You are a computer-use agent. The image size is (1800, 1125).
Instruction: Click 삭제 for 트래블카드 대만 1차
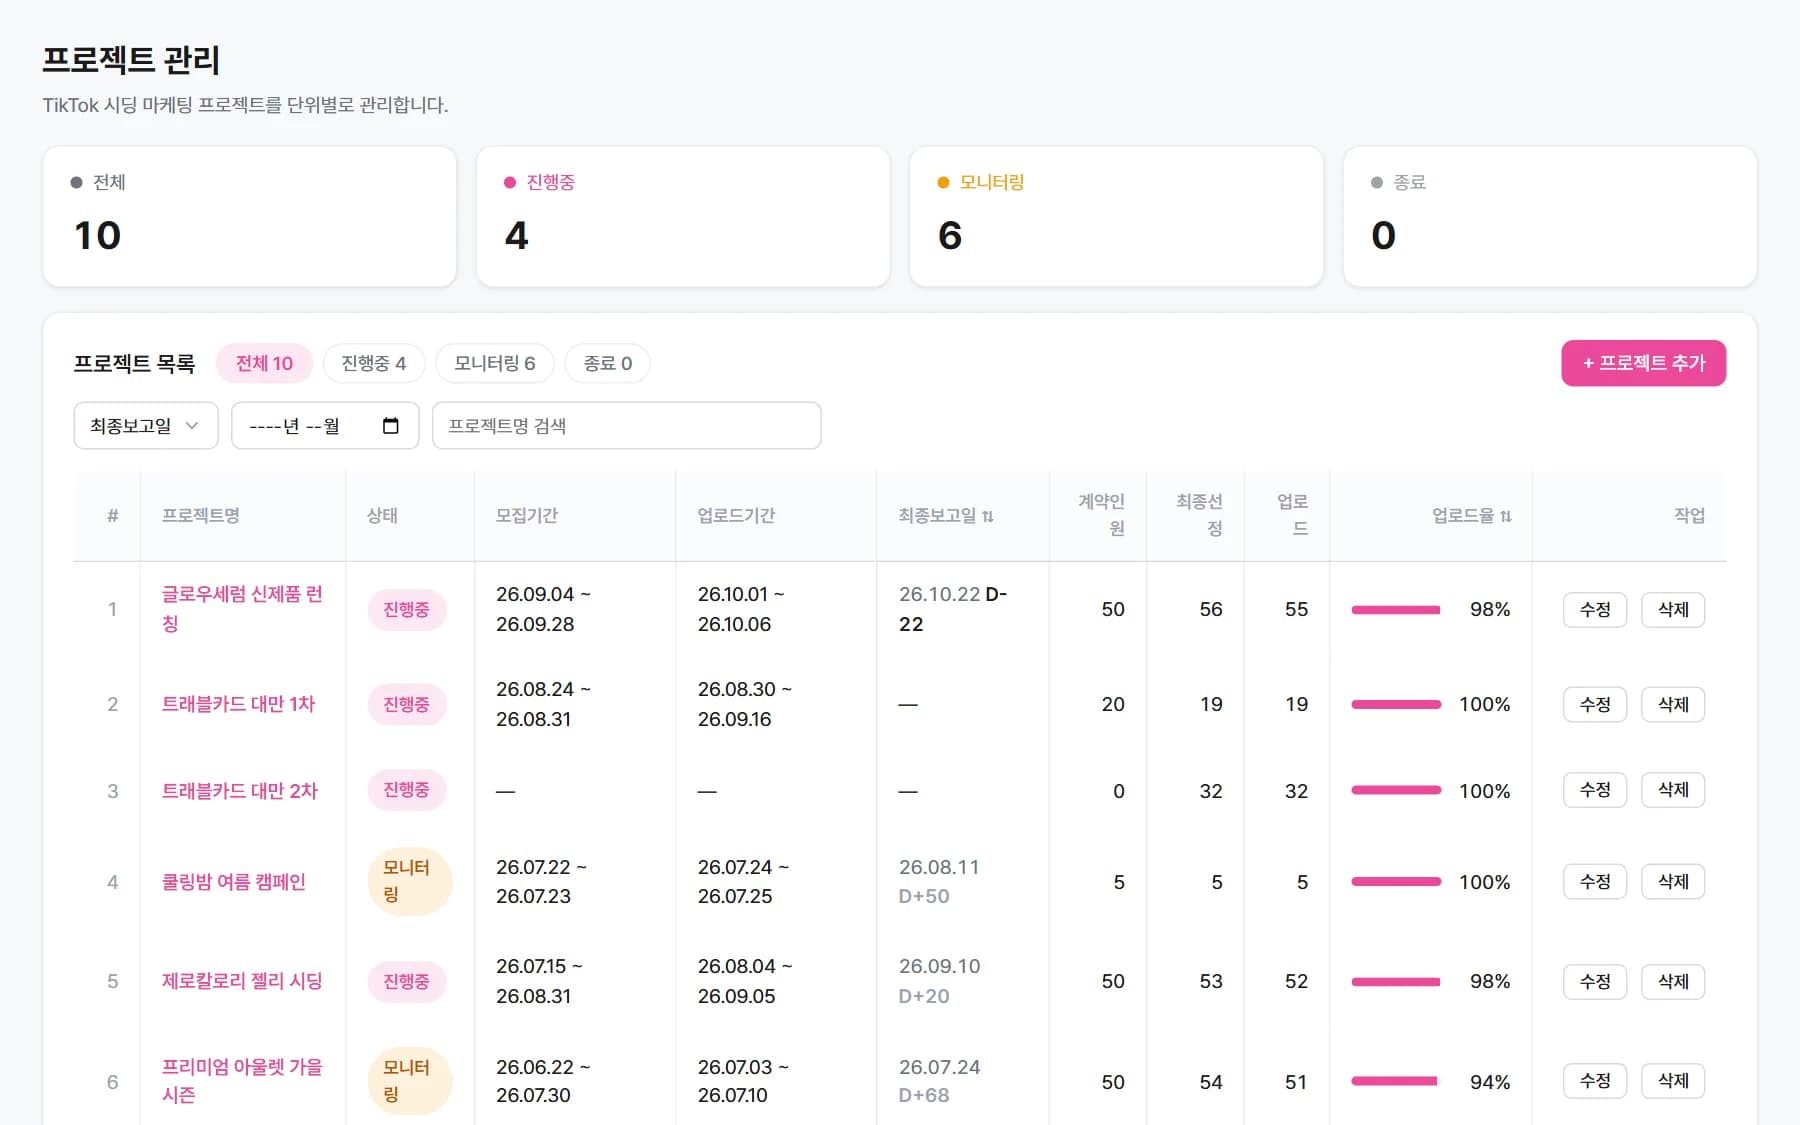(1673, 705)
